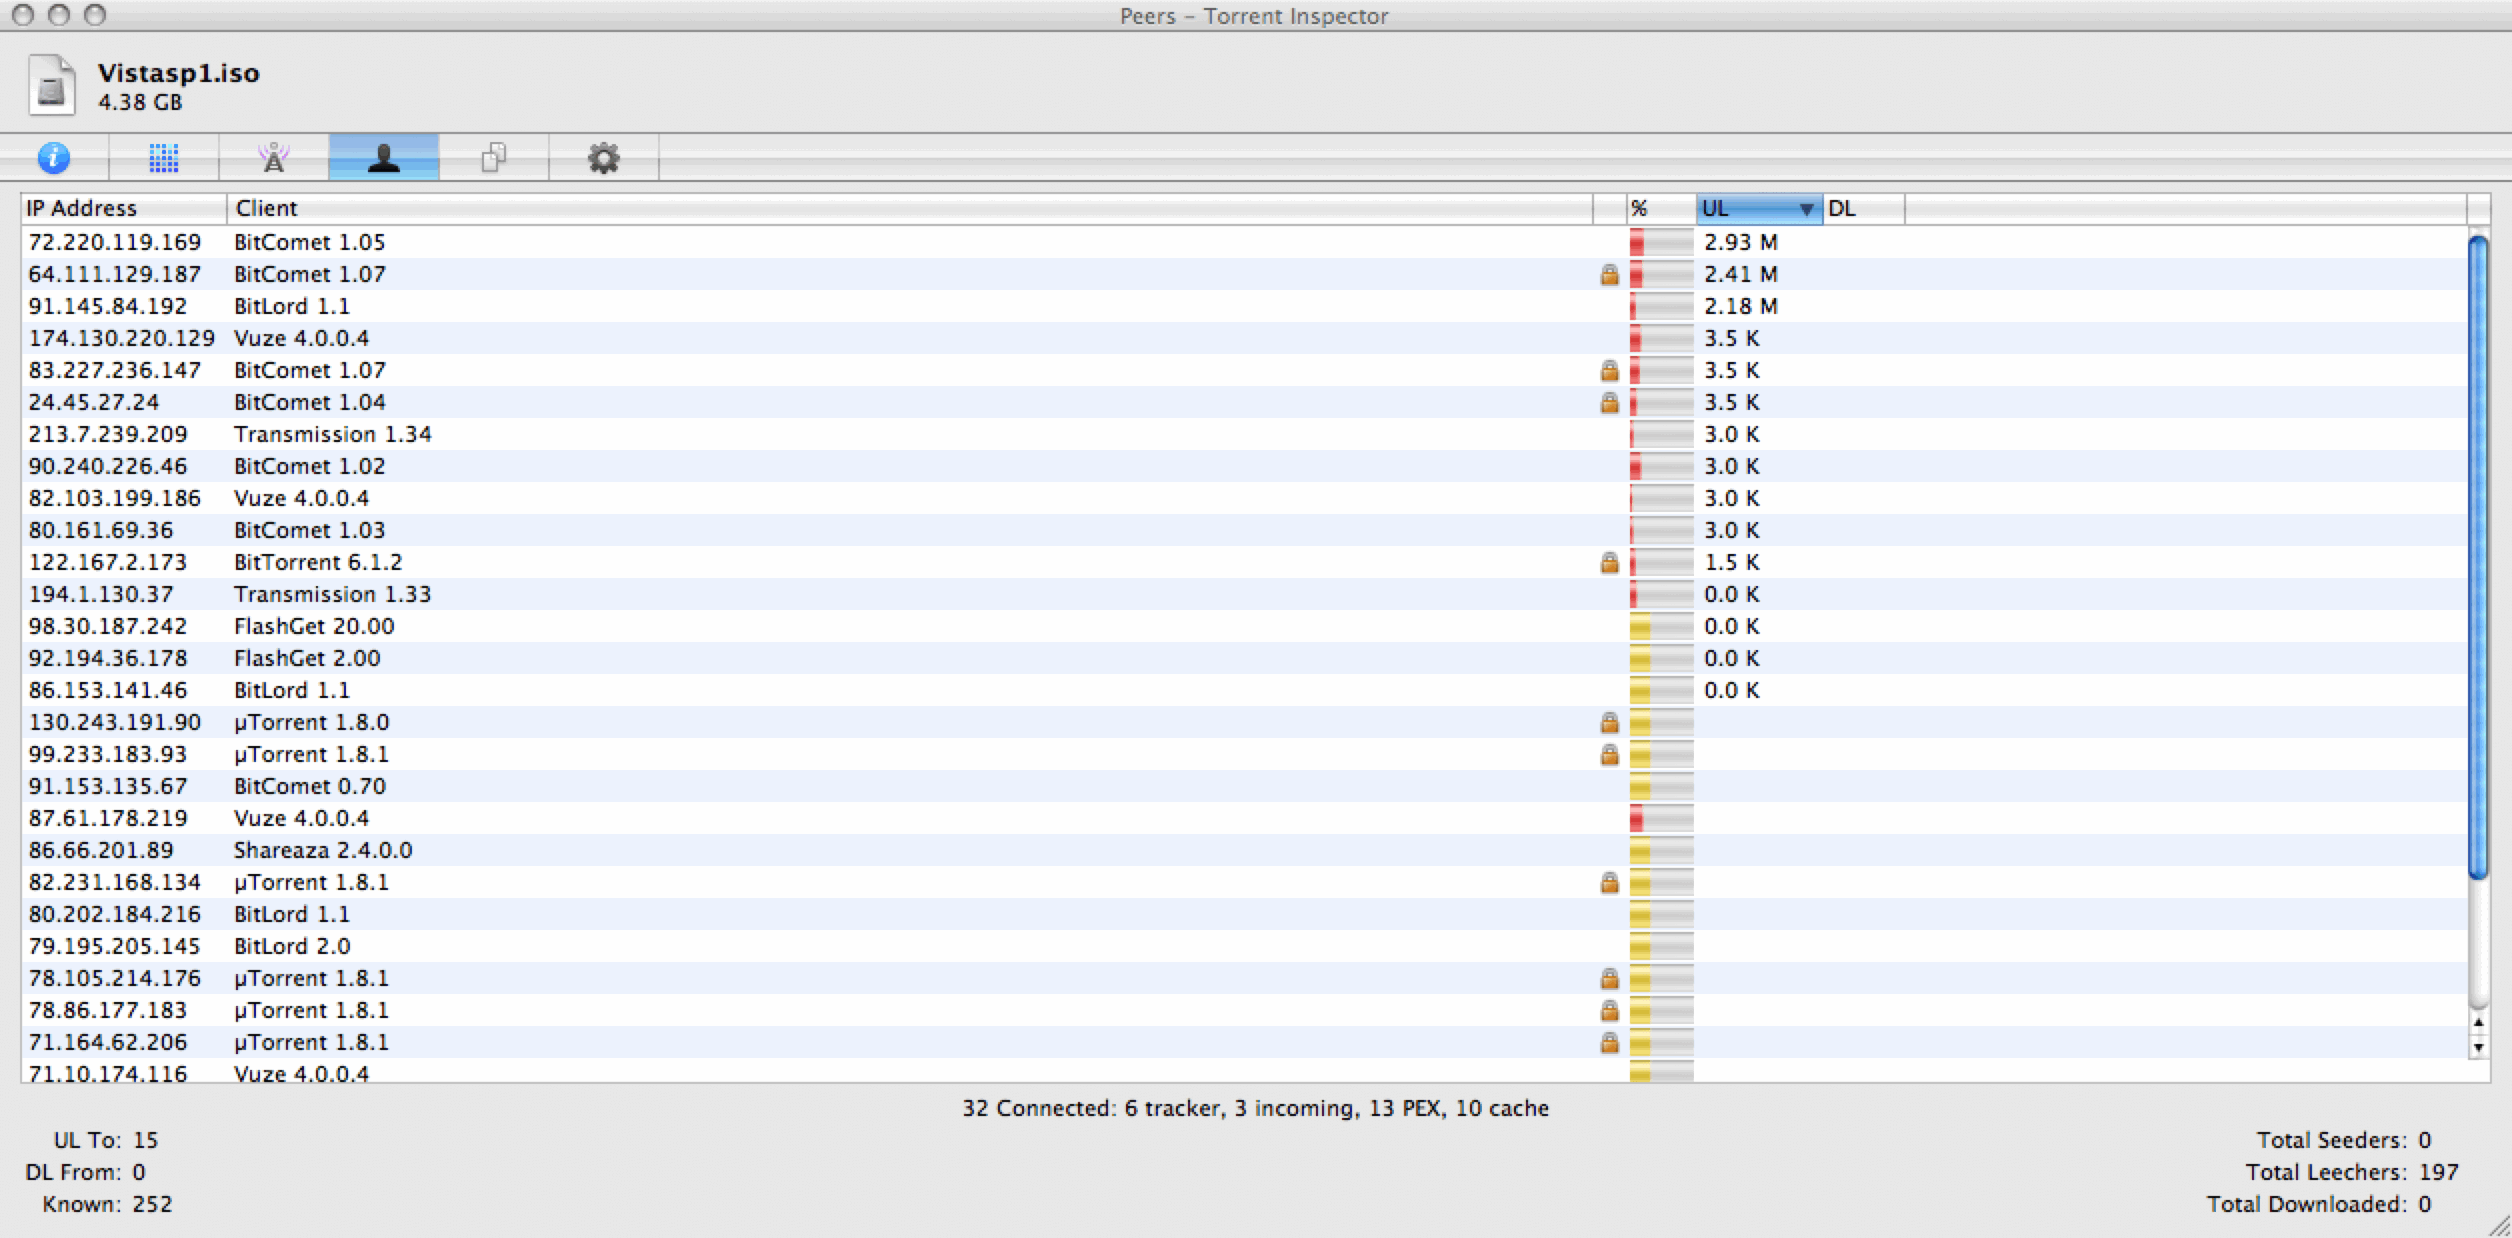Toggle sort direction arrow in UL header
The image size is (2512, 1238).
1806,209
